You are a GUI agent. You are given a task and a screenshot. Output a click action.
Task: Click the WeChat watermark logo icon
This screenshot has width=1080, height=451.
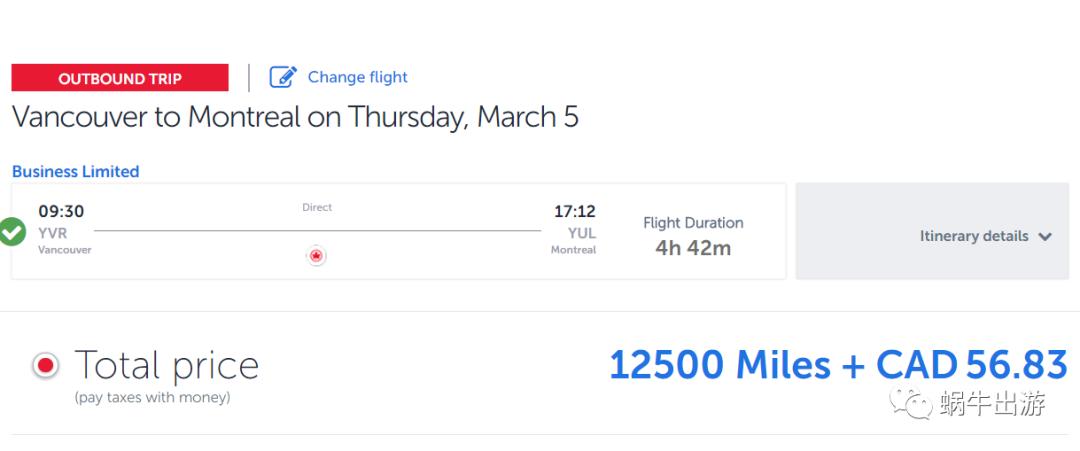pyautogui.click(x=912, y=404)
